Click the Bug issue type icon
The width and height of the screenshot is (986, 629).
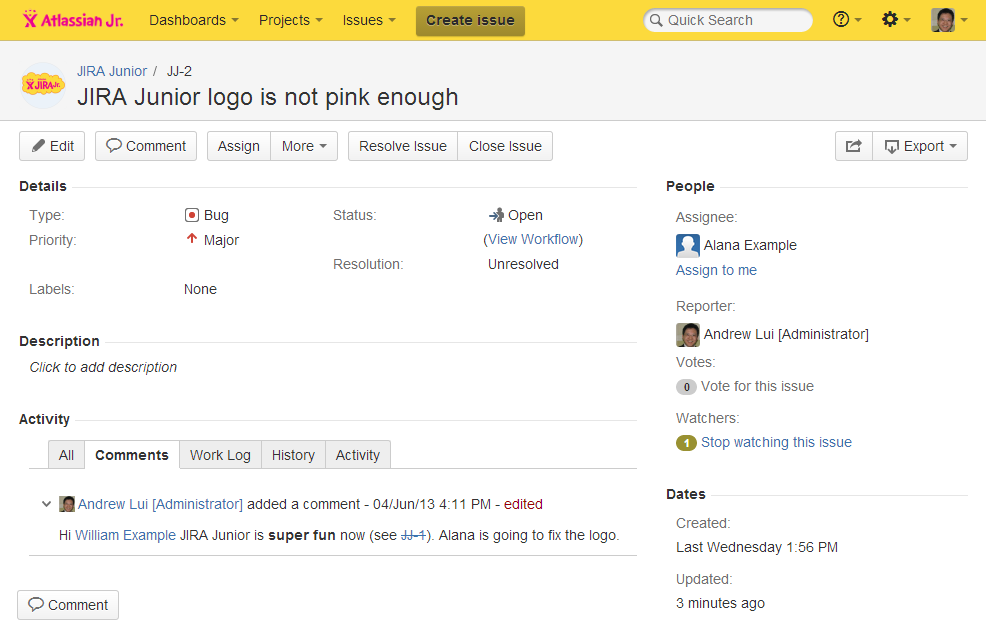pyautogui.click(x=192, y=215)
